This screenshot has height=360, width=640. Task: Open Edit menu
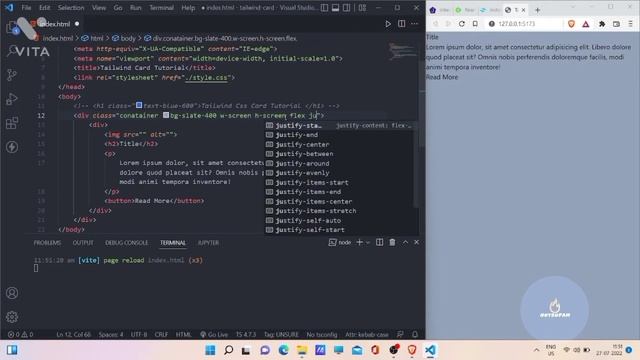coord(44,8)
